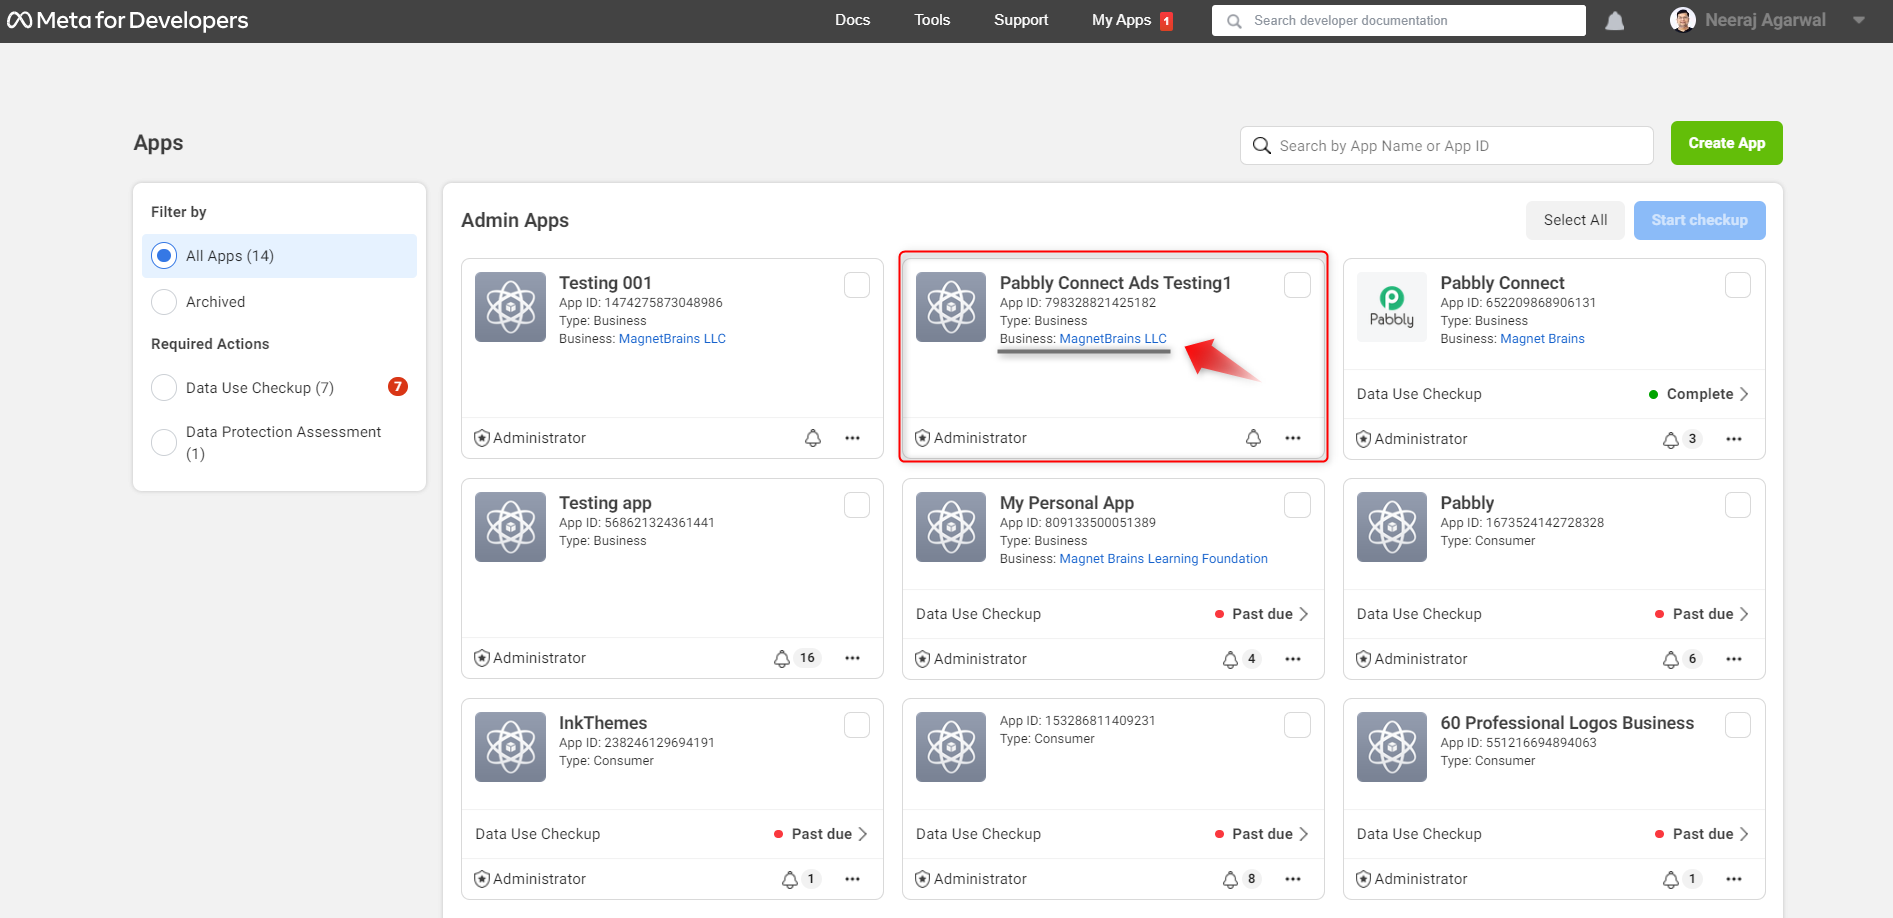The width and height of the screenshot is (1893, 918).
Task: Open the Tools menu
Action: (932, 20)
